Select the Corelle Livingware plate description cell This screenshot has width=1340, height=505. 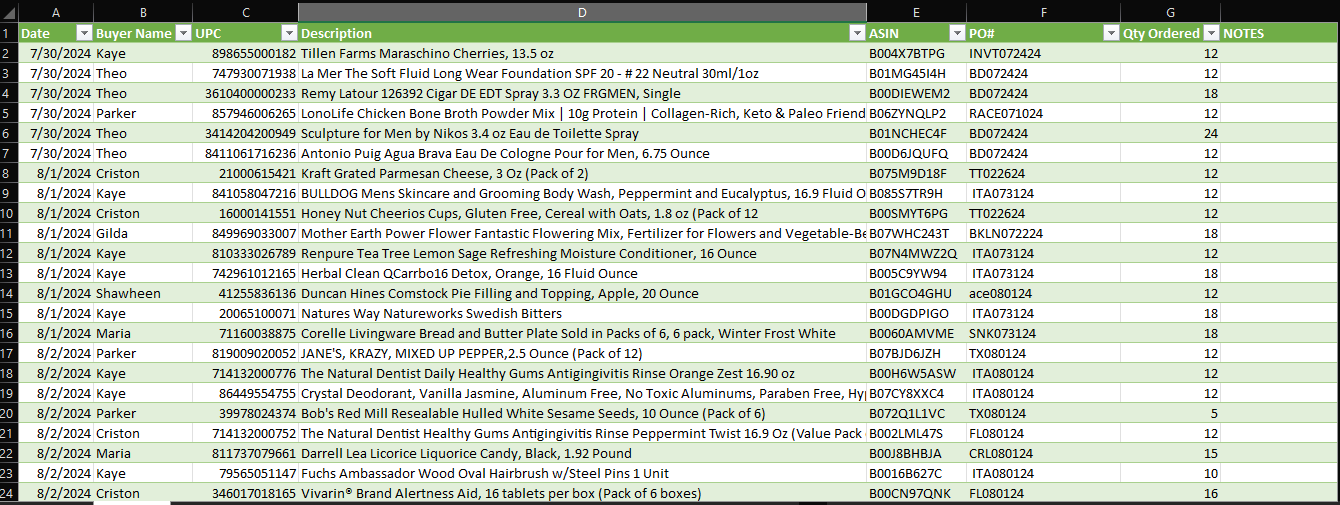[x=582, y=333]
